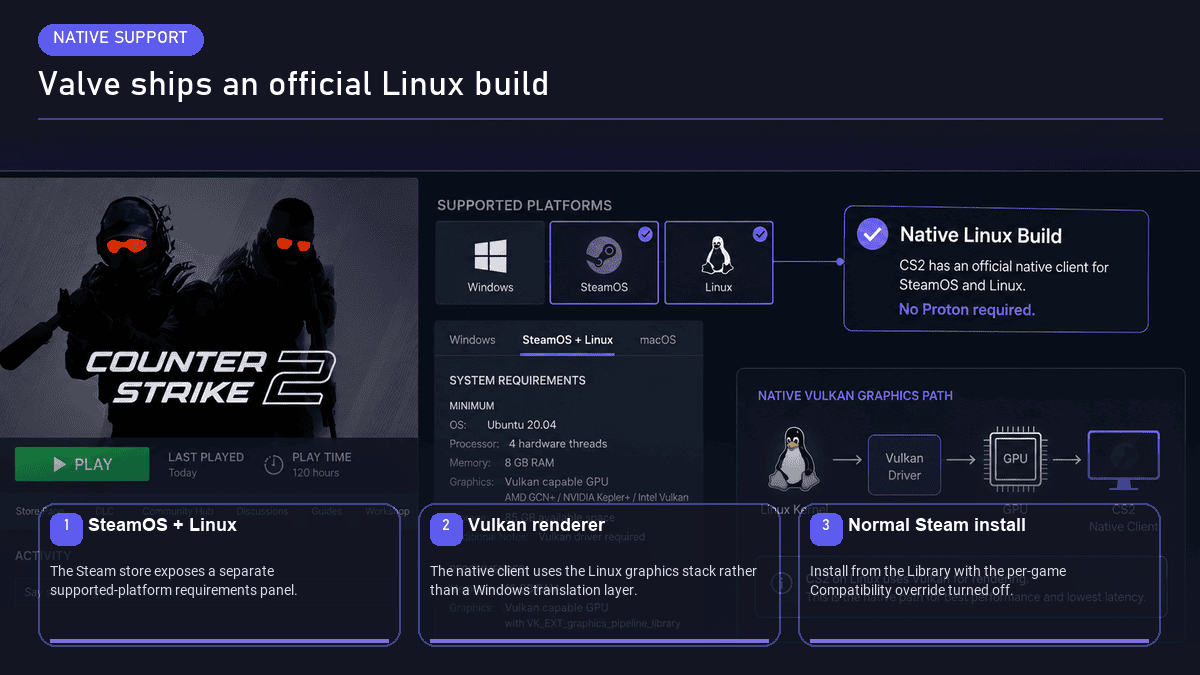The height and width of the screenshot is (675, 1200).
Task: Click 'Valve ships an official Linux build' title
Action: pyautogui.click(x=293, y=83)
